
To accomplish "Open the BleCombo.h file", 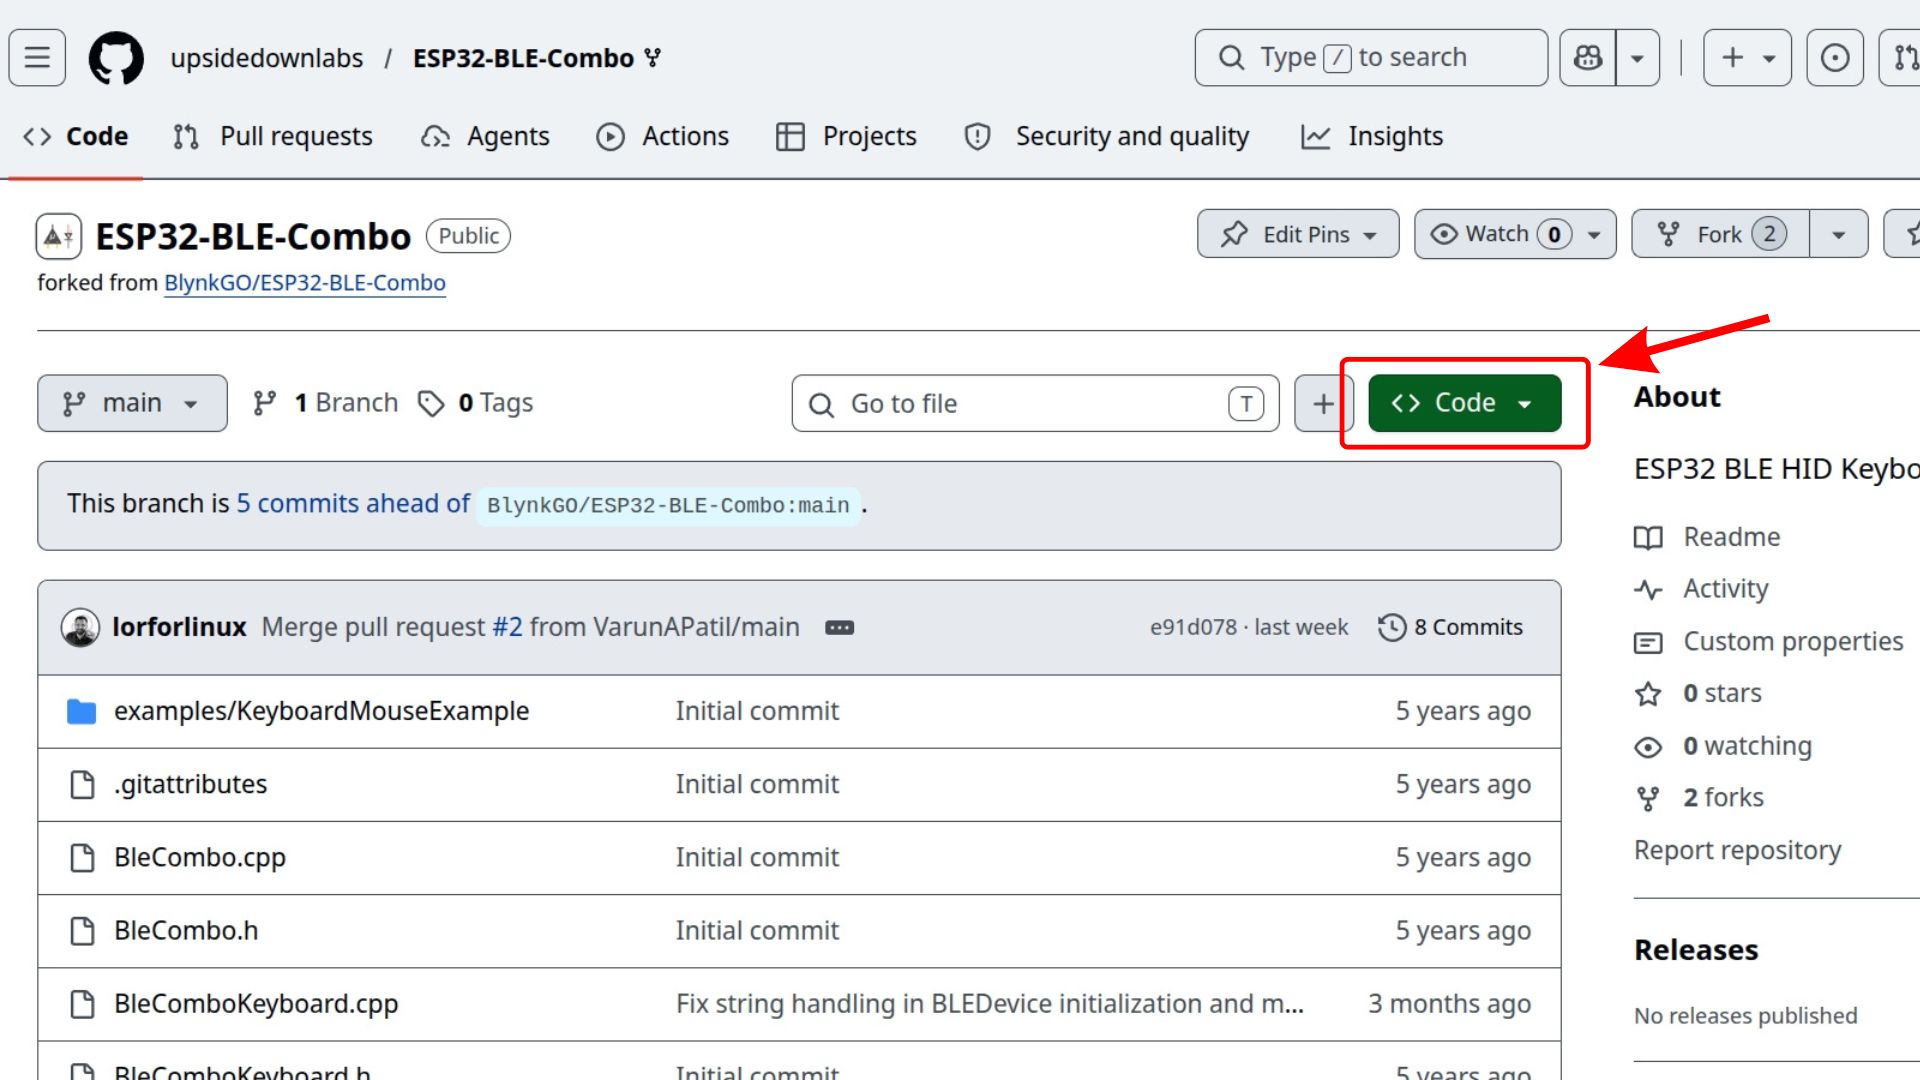I will pyautogui.click(x=186, y=930).
